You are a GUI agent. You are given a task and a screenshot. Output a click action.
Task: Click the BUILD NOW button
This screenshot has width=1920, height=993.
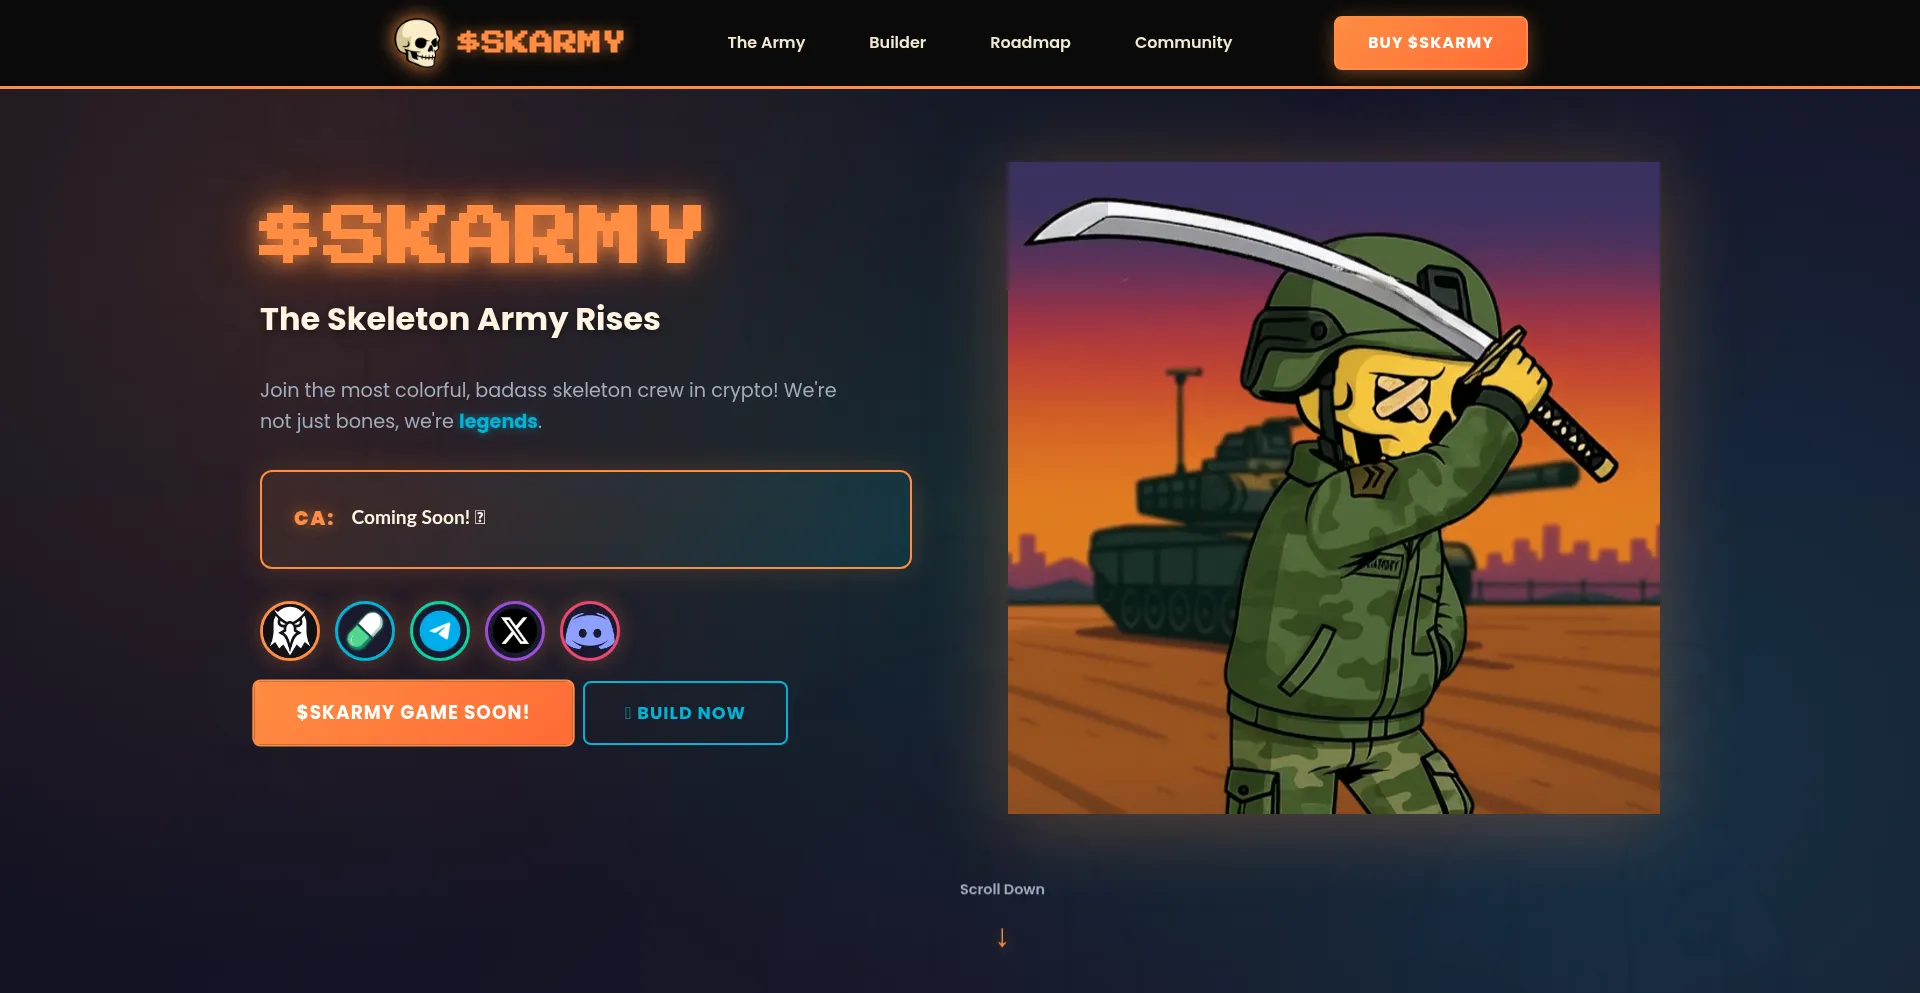pyautogui.click(x=685, y=713)
